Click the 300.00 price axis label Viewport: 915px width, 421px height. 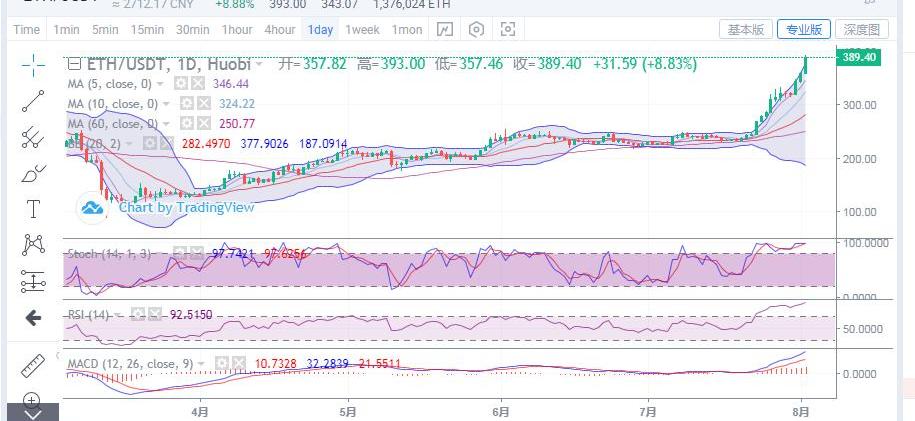click(x=859, y=105)
